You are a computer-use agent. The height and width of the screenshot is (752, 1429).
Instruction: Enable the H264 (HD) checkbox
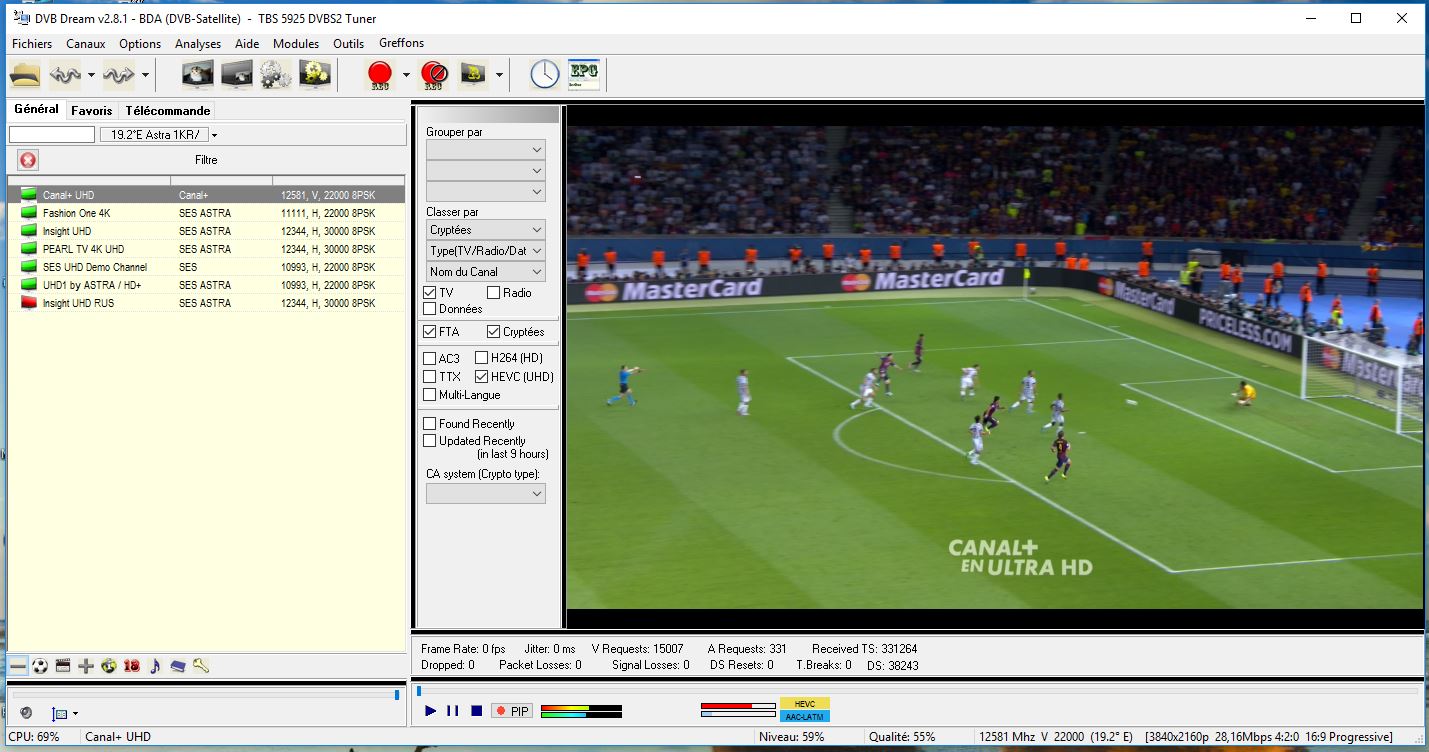pyautogui.click(x=482, y=358)
